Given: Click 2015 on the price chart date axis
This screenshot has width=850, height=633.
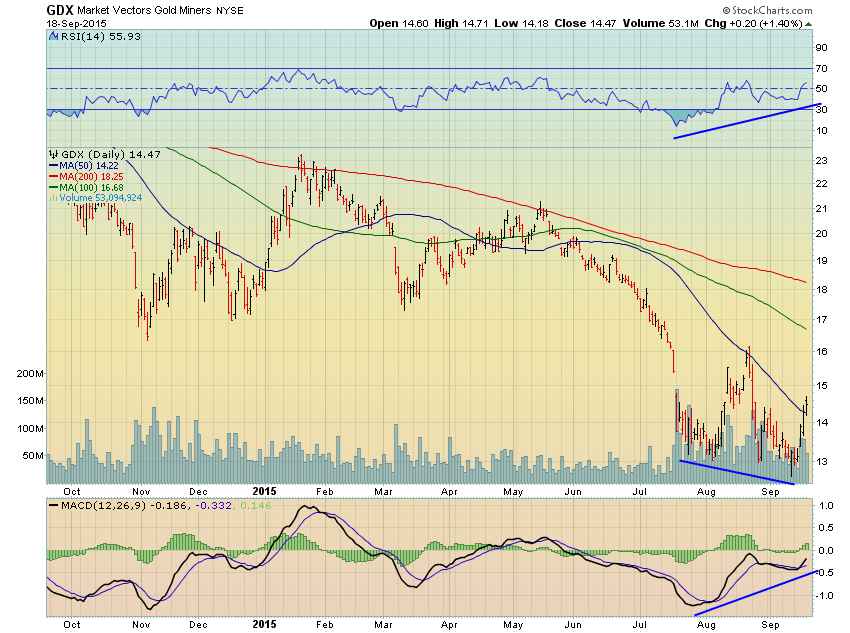Looking at the screenshot, I should [x=265, y=491].
